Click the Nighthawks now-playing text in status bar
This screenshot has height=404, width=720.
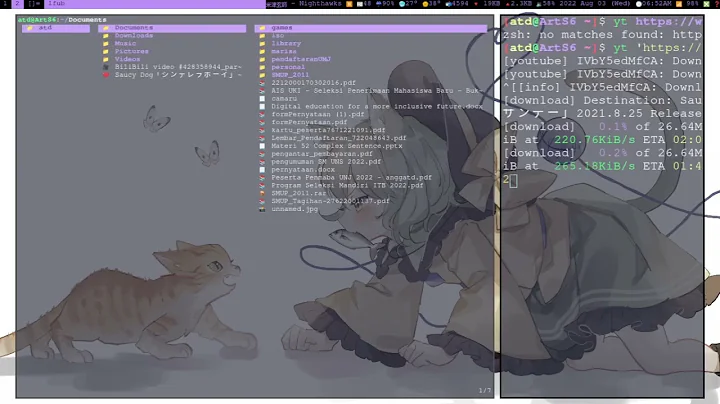(320, 4)
